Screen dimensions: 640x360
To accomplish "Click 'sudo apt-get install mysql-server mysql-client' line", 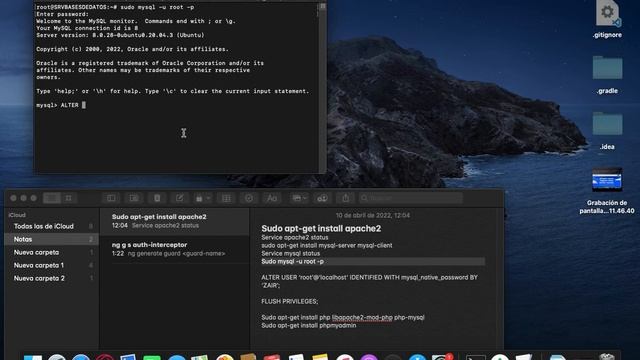I will [x=327, y=245].
